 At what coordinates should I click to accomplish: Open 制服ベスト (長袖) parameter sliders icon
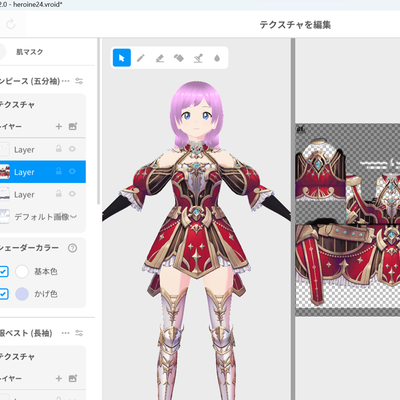point(79,333)
